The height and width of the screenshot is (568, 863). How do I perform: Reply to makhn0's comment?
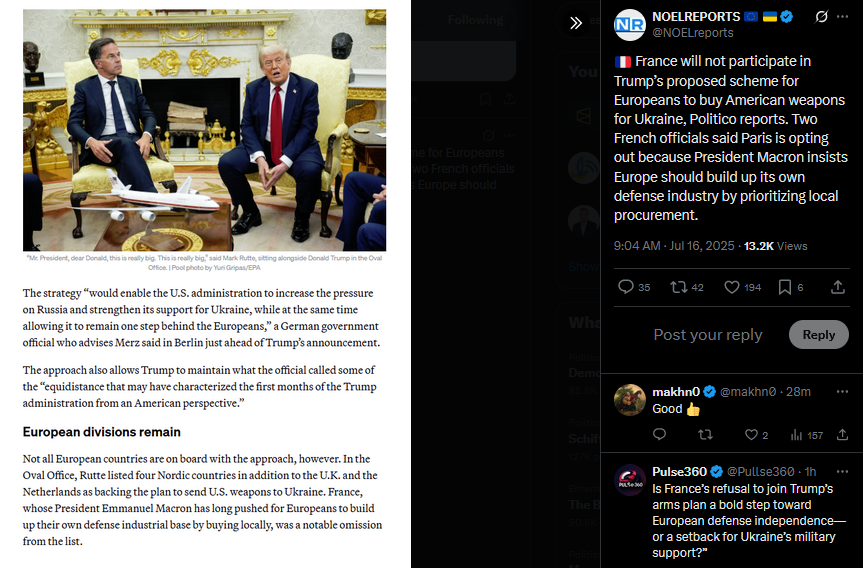point(659,435)
